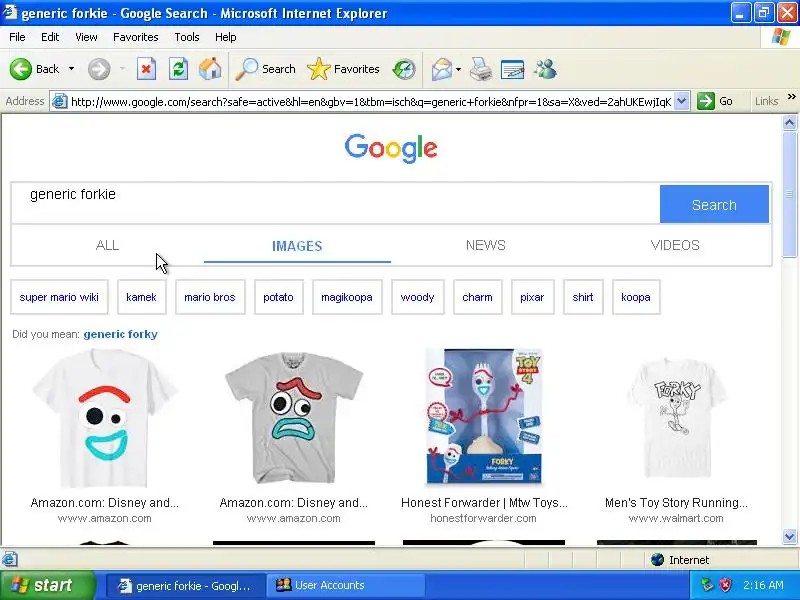The image size is (800, 600).
Task: Click the scrollbar down arrow
Action: tap(789, 536)
